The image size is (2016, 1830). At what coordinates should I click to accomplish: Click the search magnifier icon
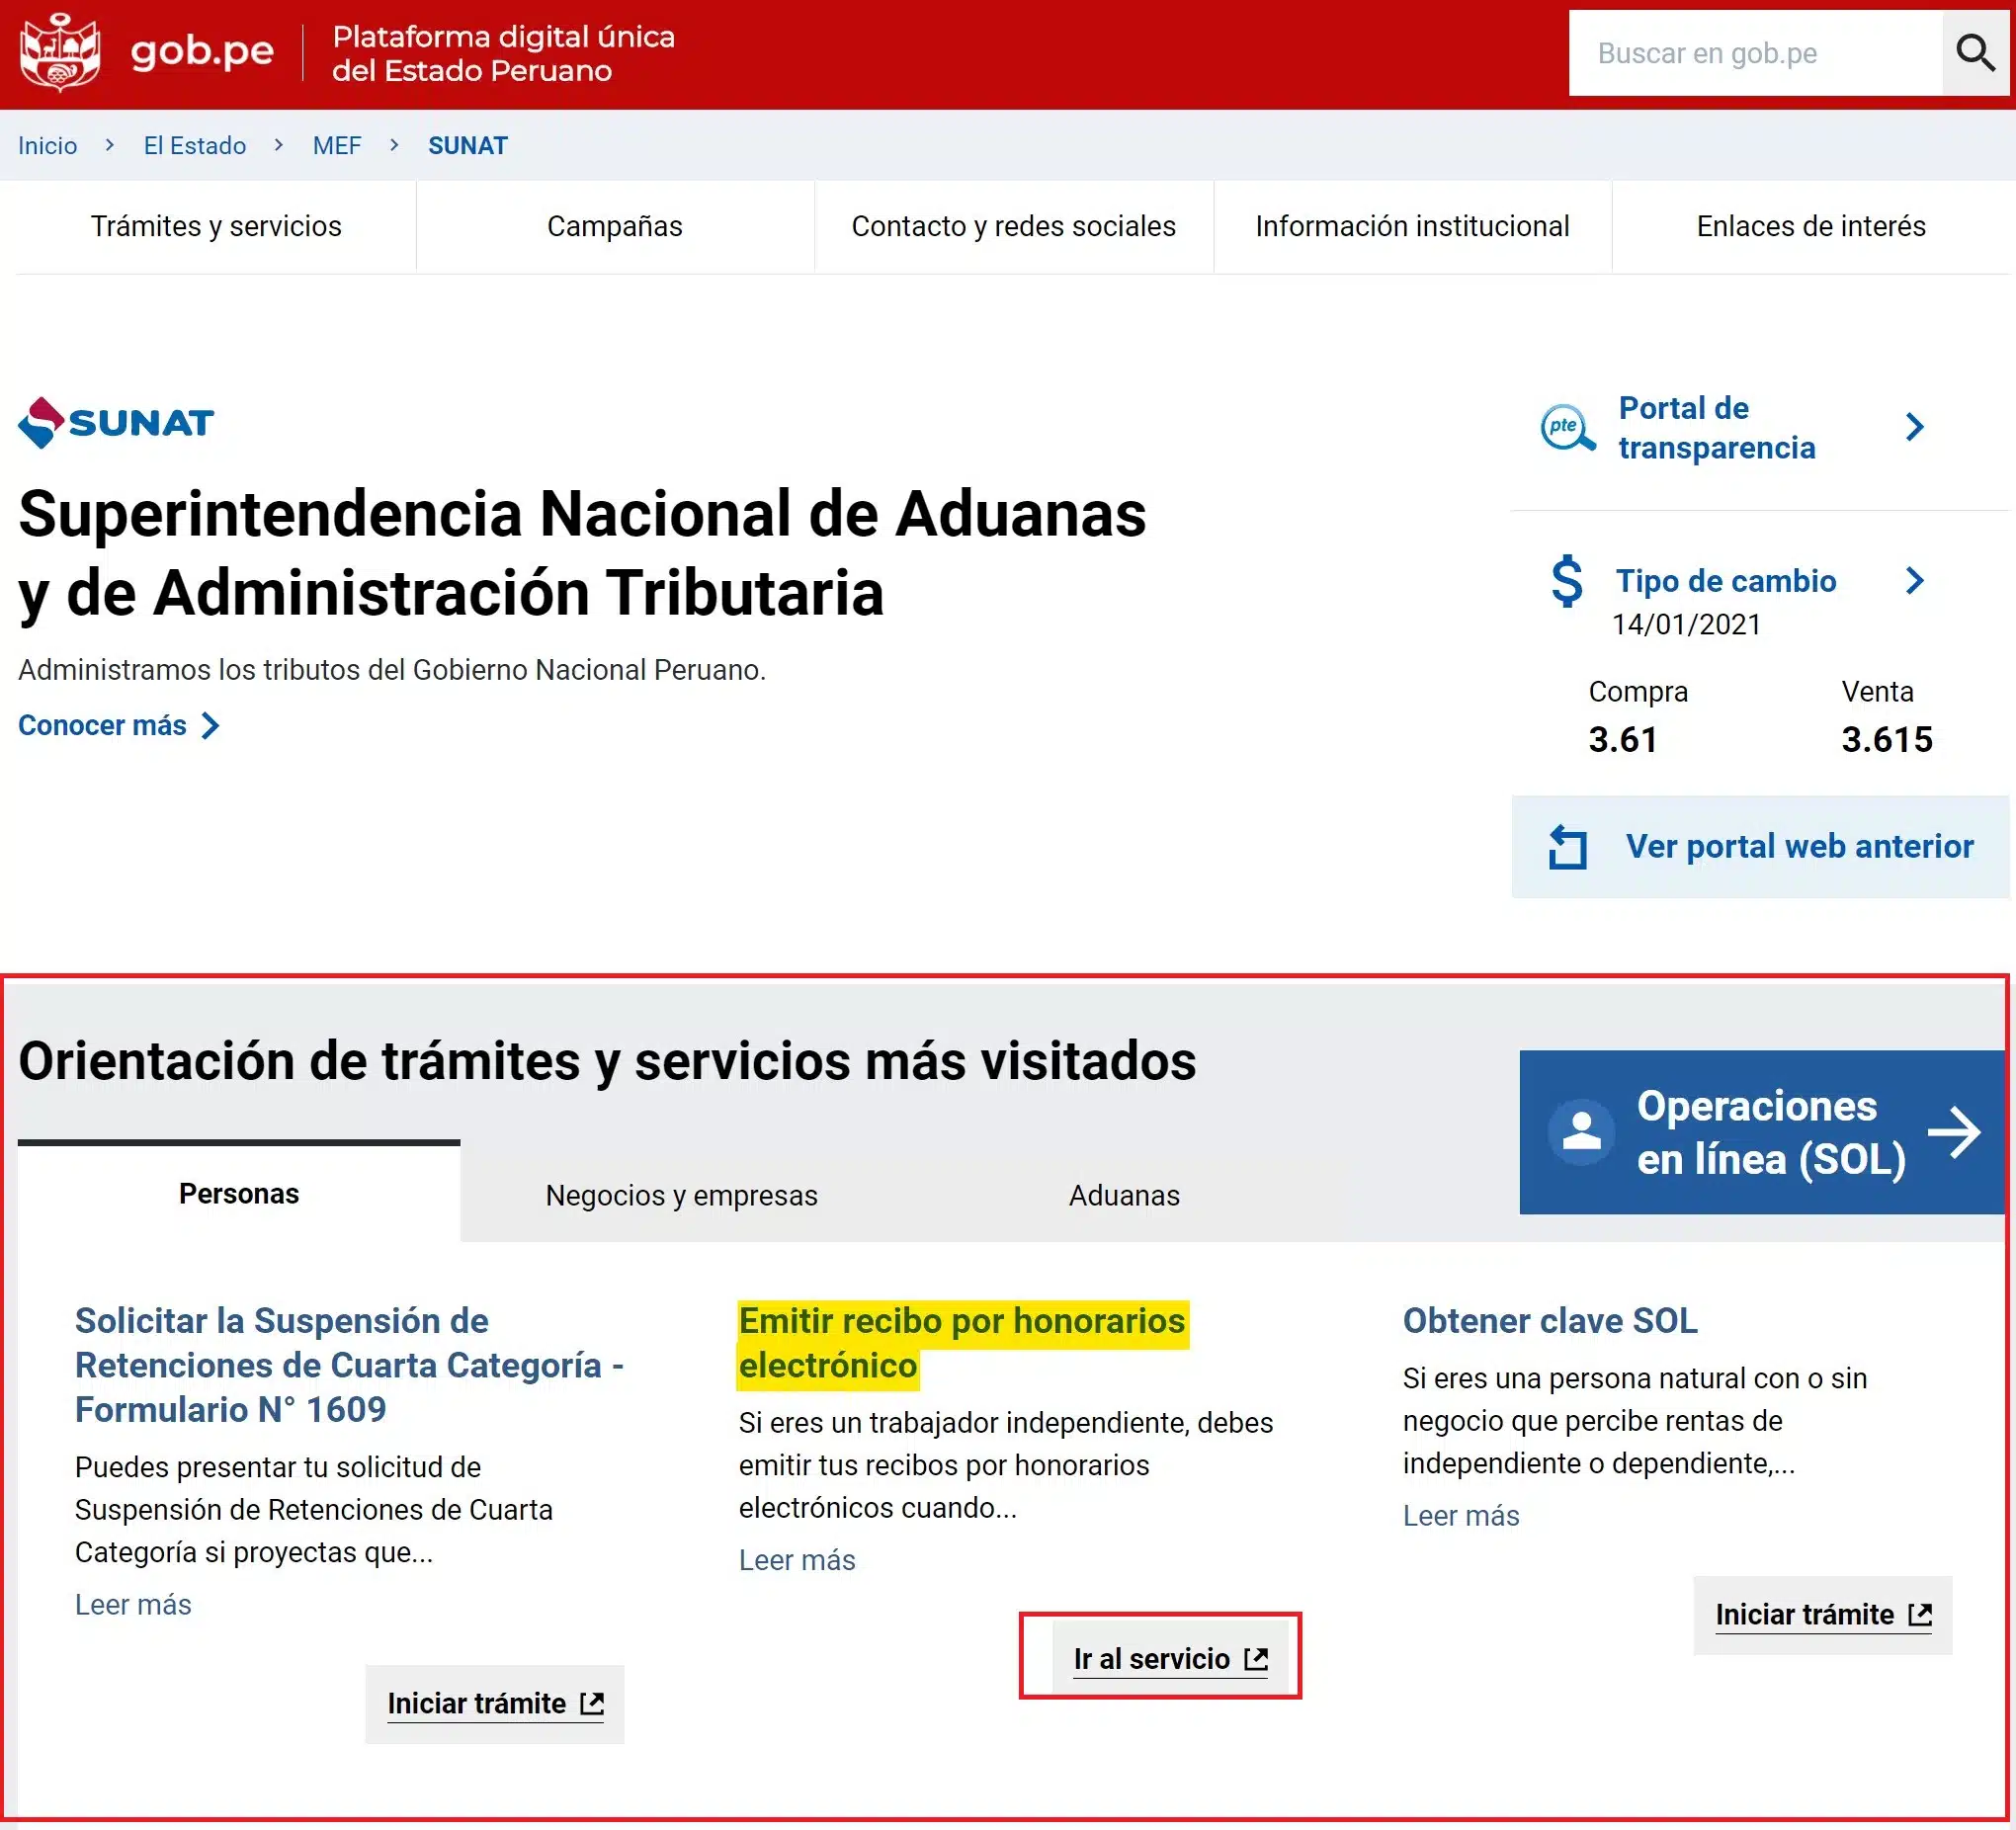(1975, 53)
